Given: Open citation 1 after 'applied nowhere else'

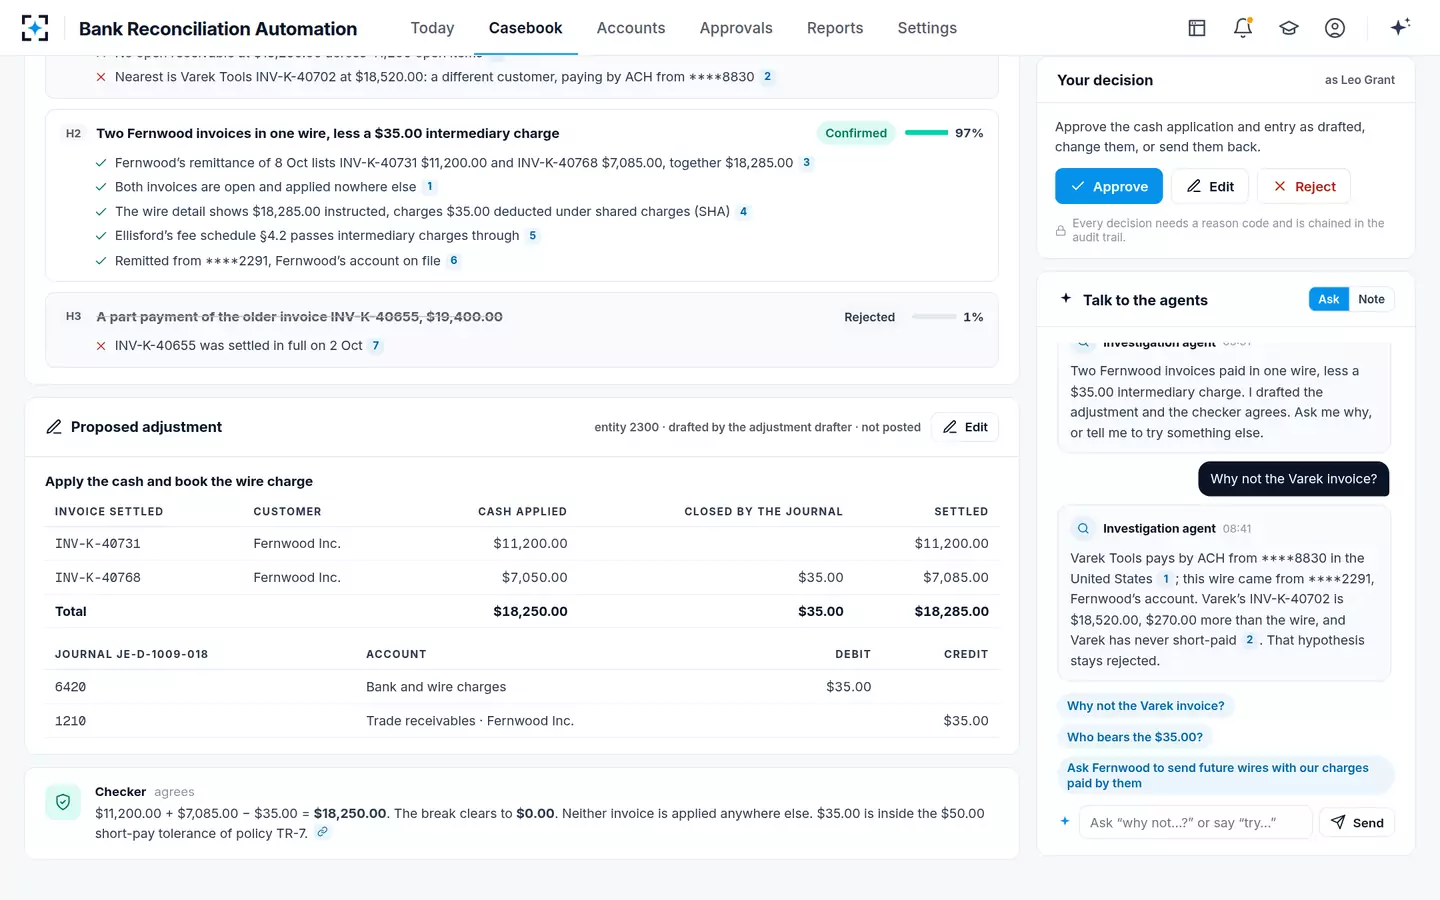Looking at the screenshot, I should click(430, 187).
